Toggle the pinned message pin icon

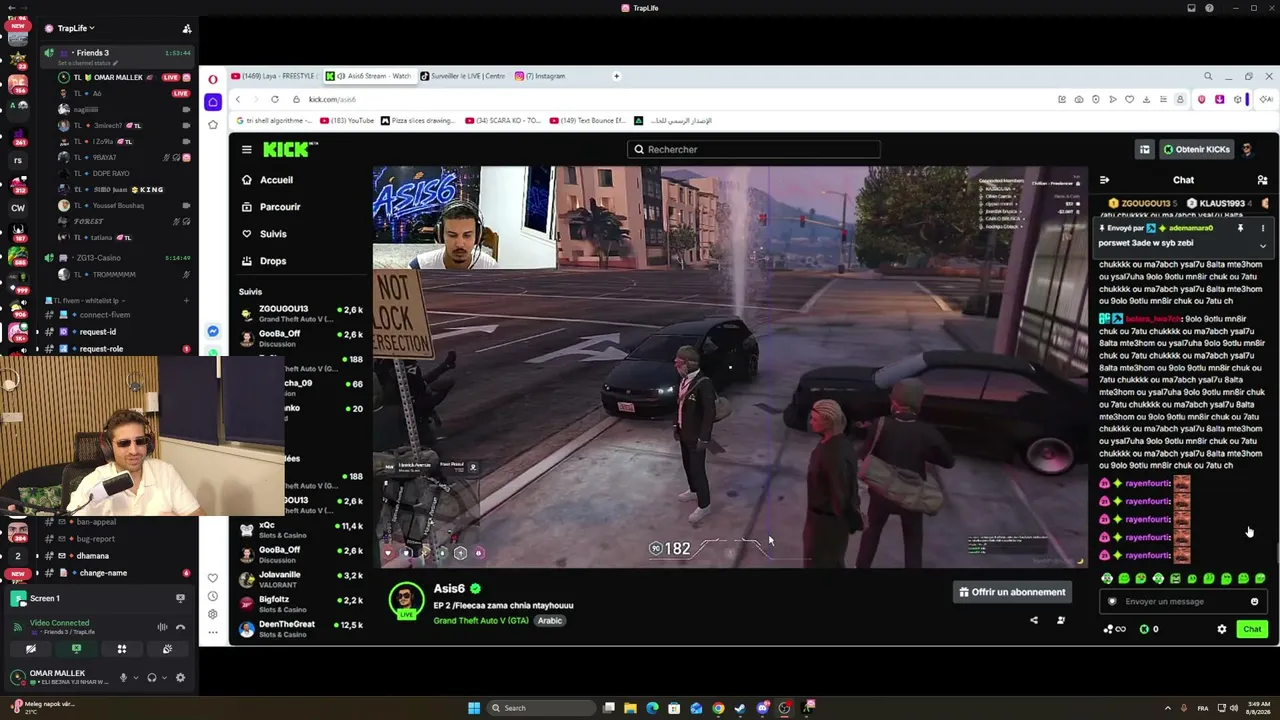coord(1240,228)
